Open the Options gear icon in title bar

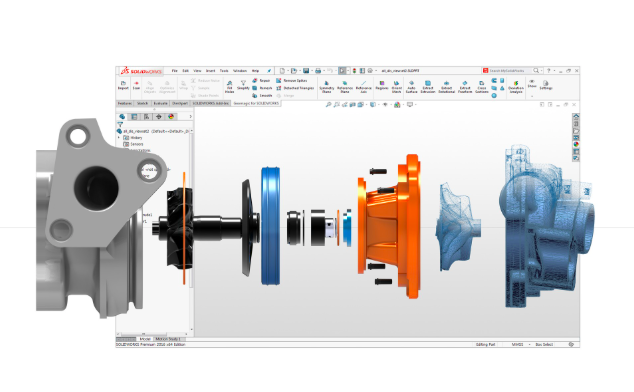coord(370,71)
